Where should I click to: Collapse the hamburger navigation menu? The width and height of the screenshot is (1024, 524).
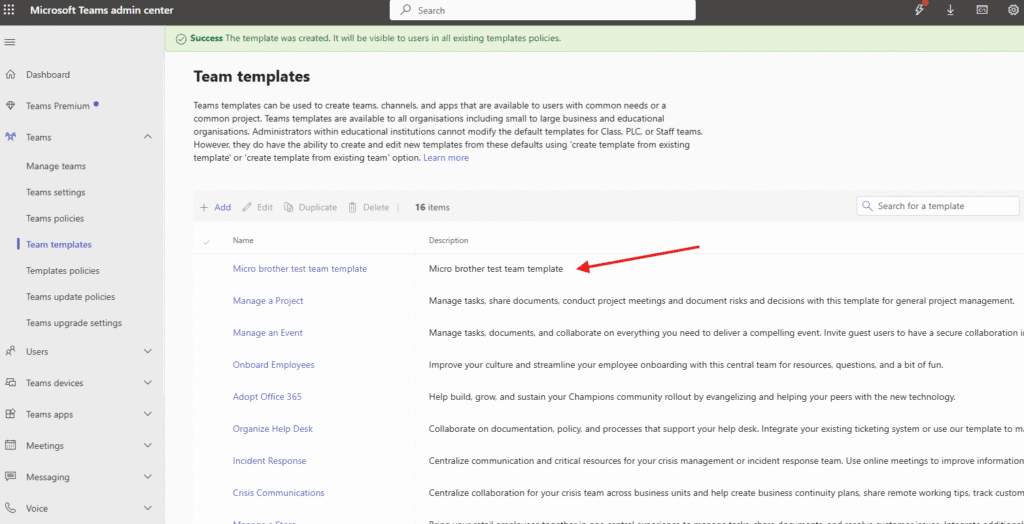(10, 42)
